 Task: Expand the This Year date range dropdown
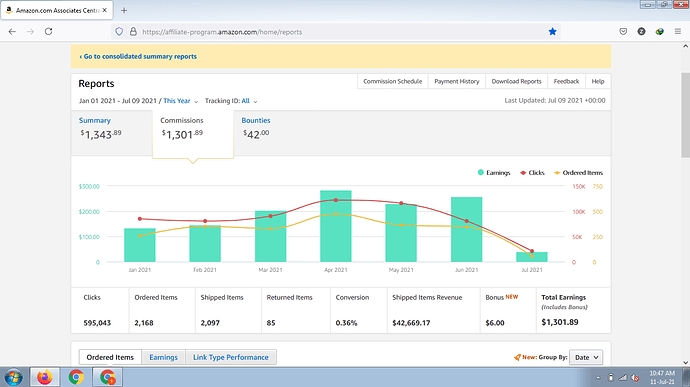click(x=180, y=101)
